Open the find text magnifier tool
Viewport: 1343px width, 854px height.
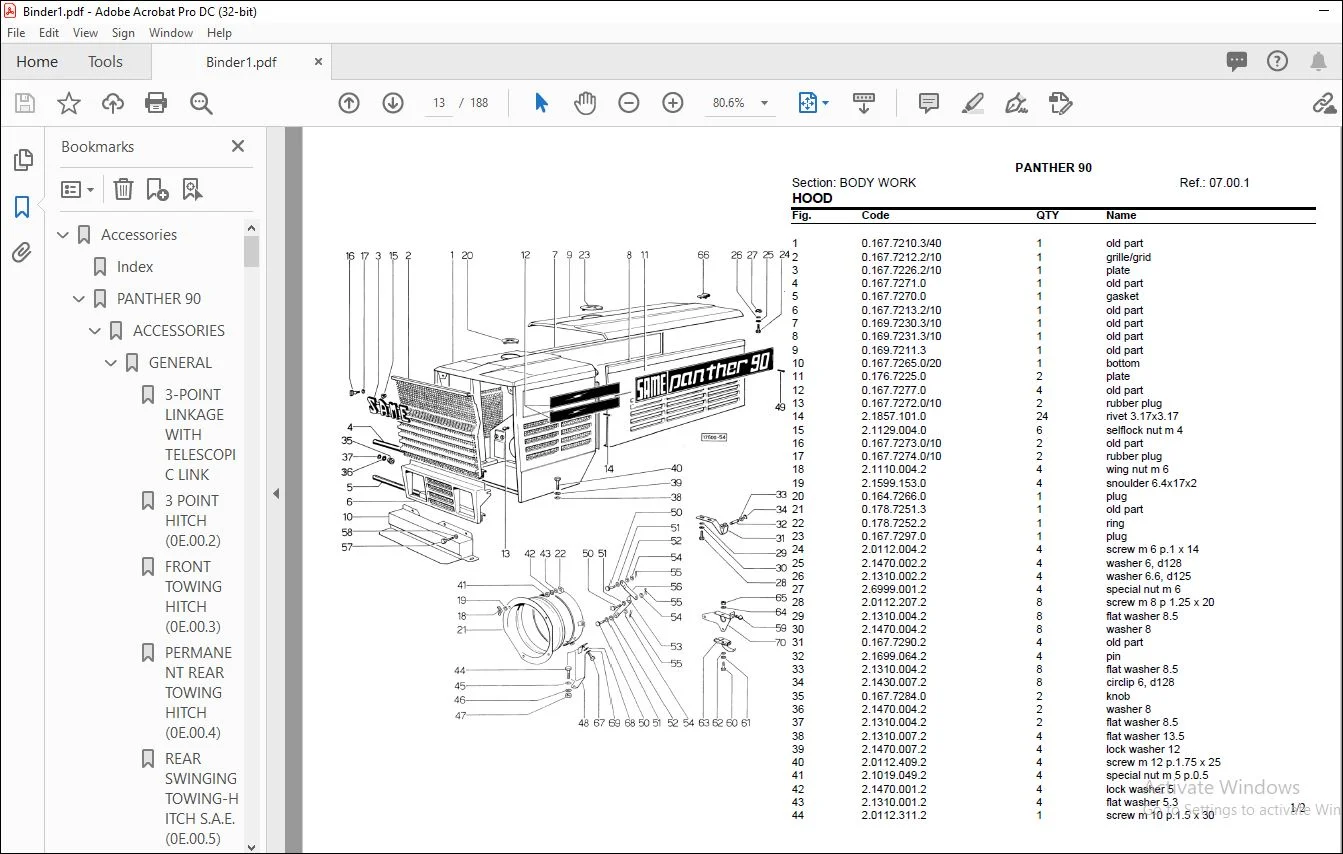click(201, 103)
